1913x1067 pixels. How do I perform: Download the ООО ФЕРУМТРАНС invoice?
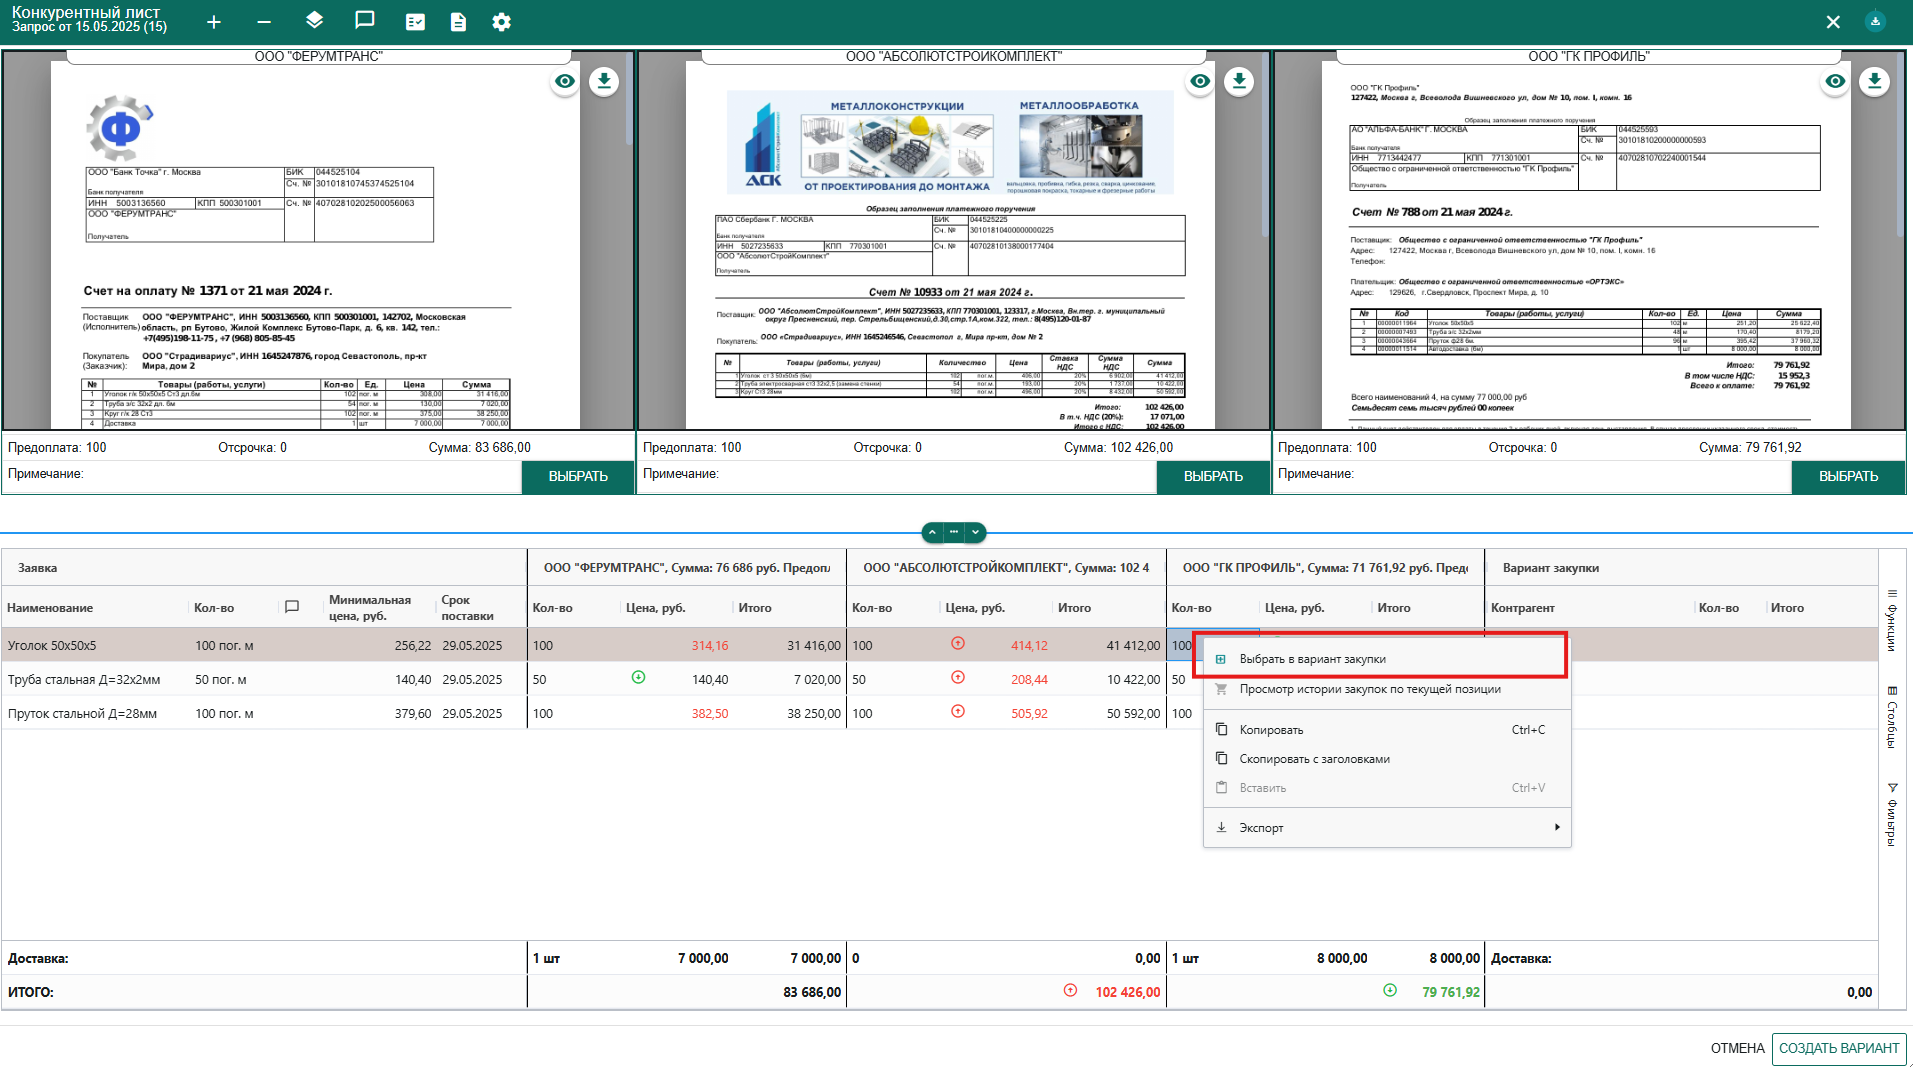coord(604,81)
